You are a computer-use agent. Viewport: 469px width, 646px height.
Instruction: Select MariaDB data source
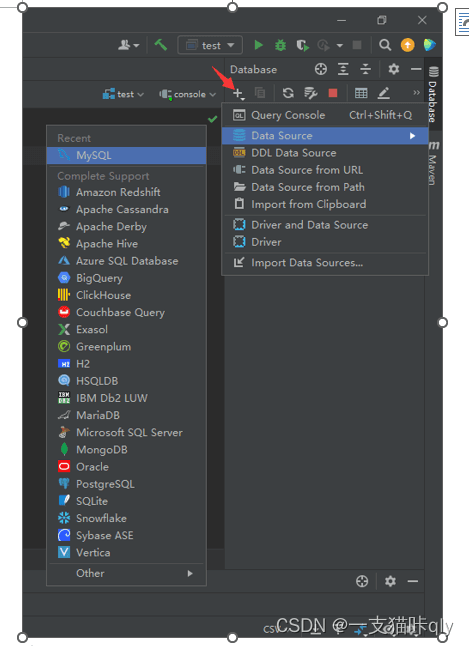coord(127,415)
